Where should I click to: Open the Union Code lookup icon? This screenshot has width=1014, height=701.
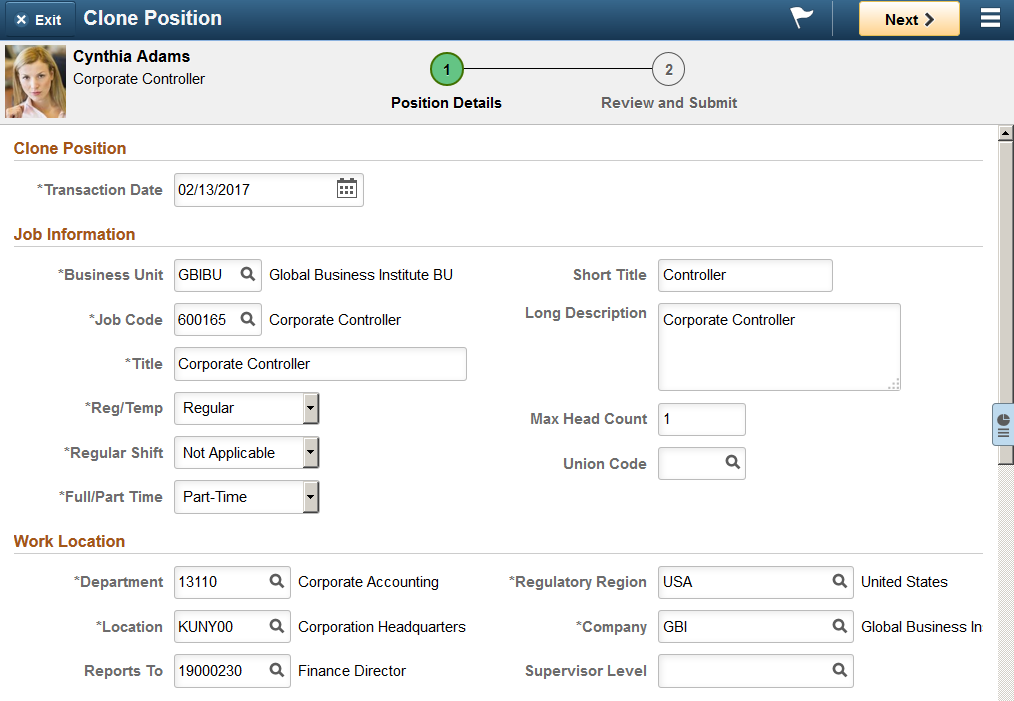pos(732,462)
